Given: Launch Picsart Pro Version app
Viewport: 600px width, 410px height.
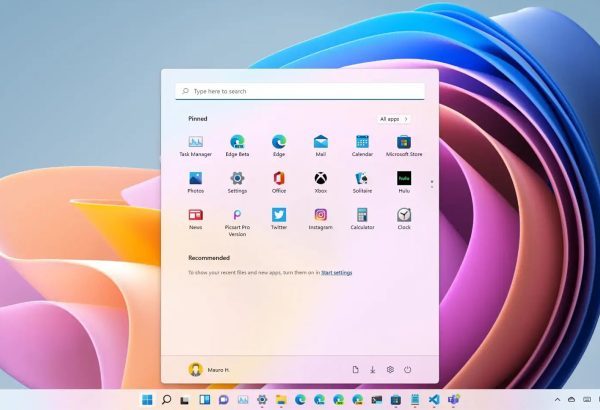Looking at the screenshot, I should 237,222.
